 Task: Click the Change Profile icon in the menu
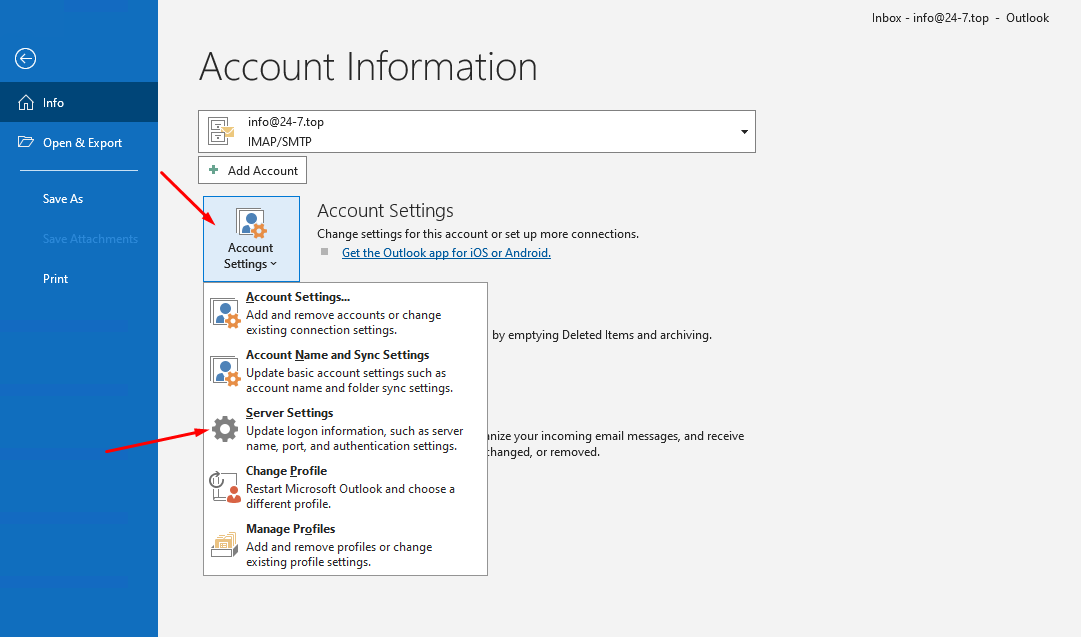(x=225, y=487)
